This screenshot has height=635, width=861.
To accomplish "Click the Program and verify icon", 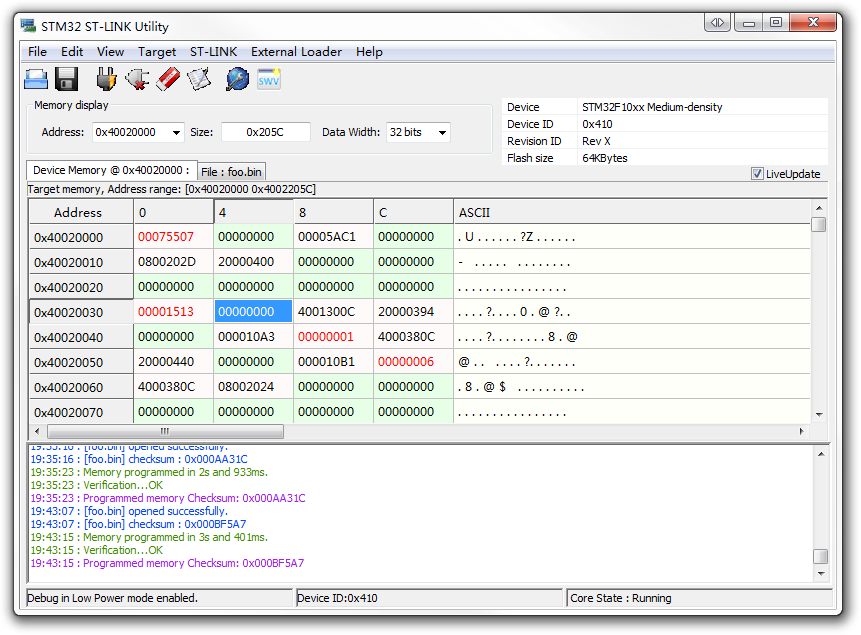I will point(199,80).
